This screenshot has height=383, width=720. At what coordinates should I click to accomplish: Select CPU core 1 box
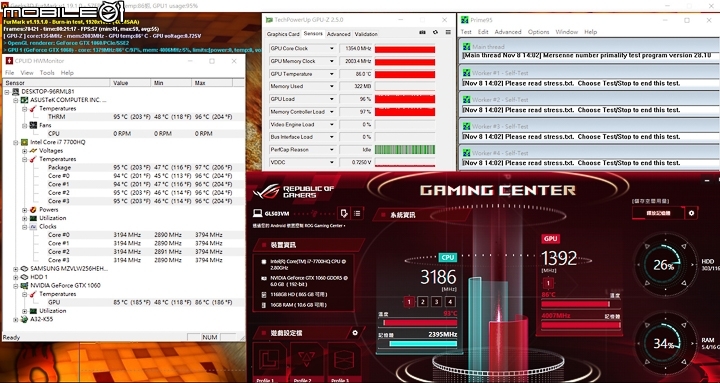coord(409,302)
